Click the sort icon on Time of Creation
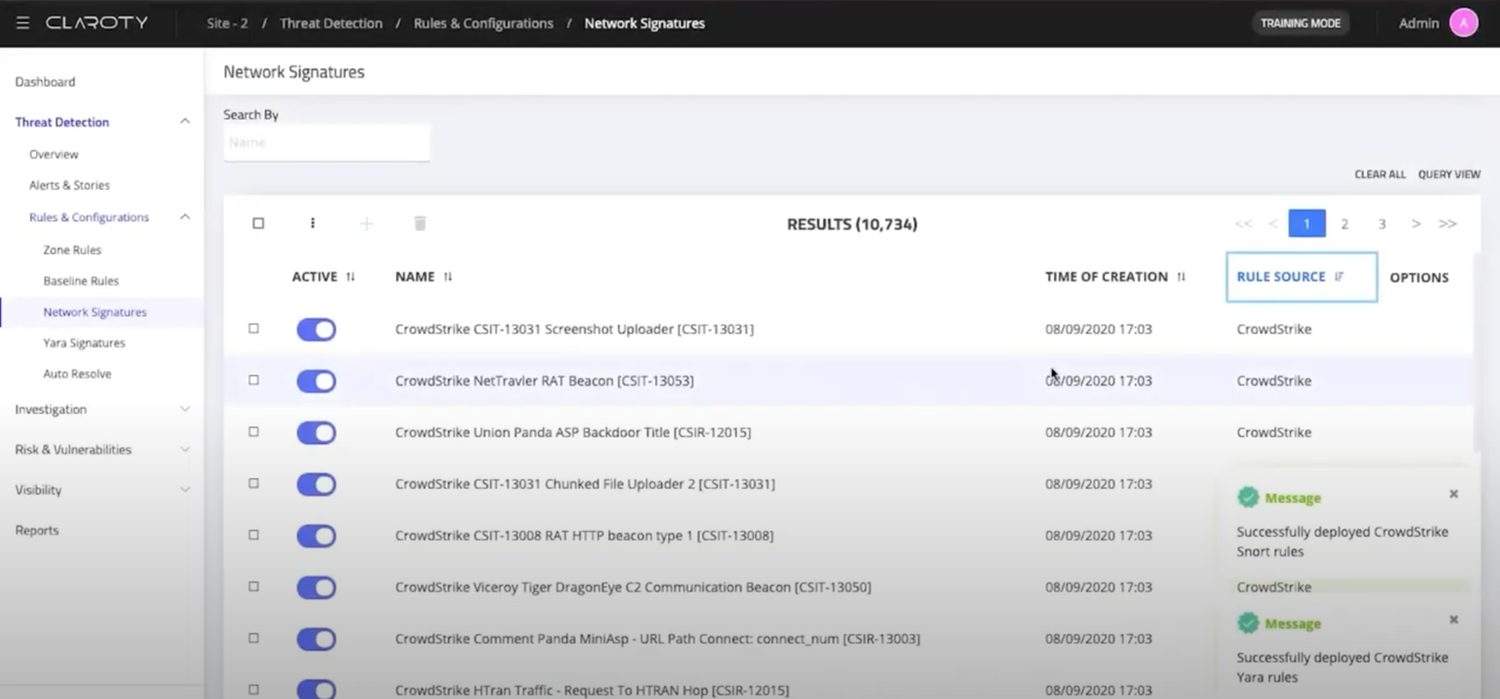This screenshot has height=699, width=1500. click(1181, 277)
